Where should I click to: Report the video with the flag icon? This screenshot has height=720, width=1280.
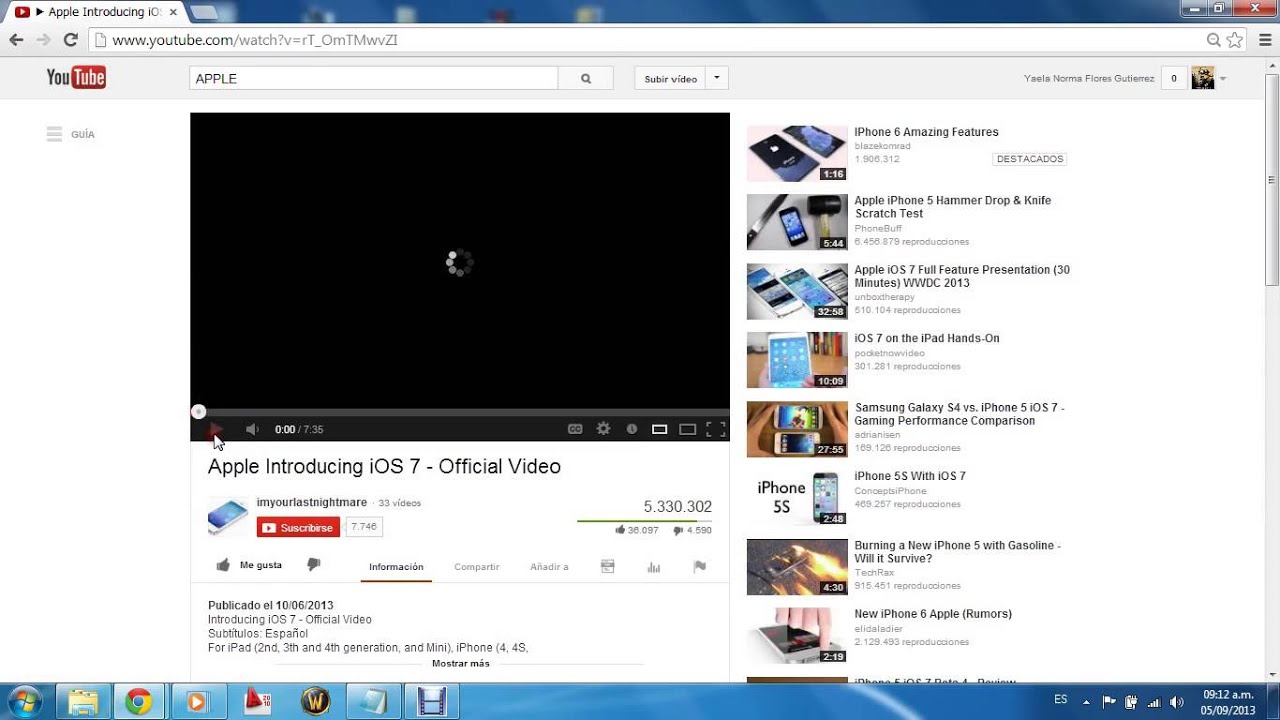pos(700,566)
